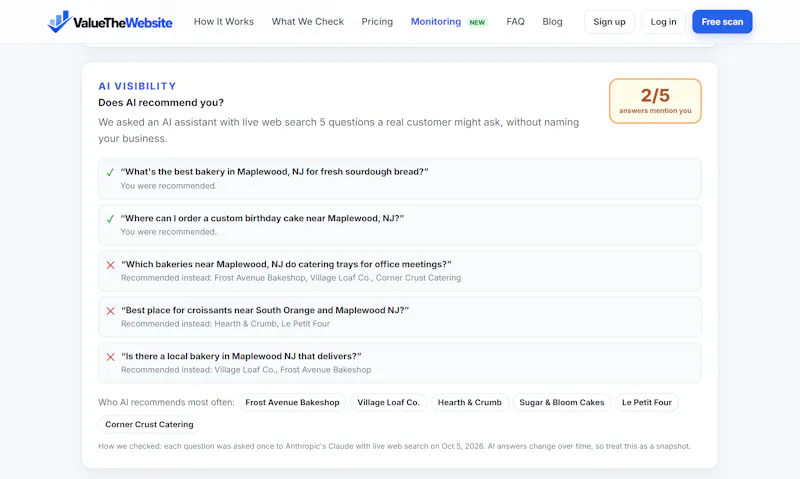Click the 'We asked an AI assistant' description paragraph
Viewport: 800px width, 479px height.
339,130
